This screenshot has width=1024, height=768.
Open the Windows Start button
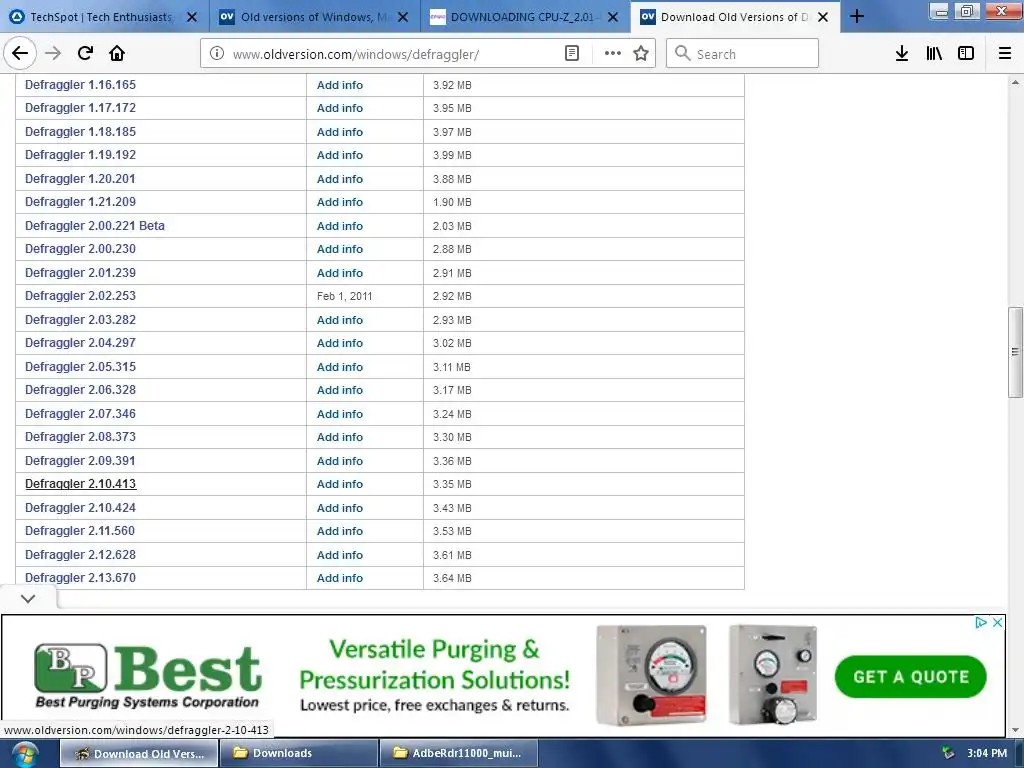[x=24, y=754]
